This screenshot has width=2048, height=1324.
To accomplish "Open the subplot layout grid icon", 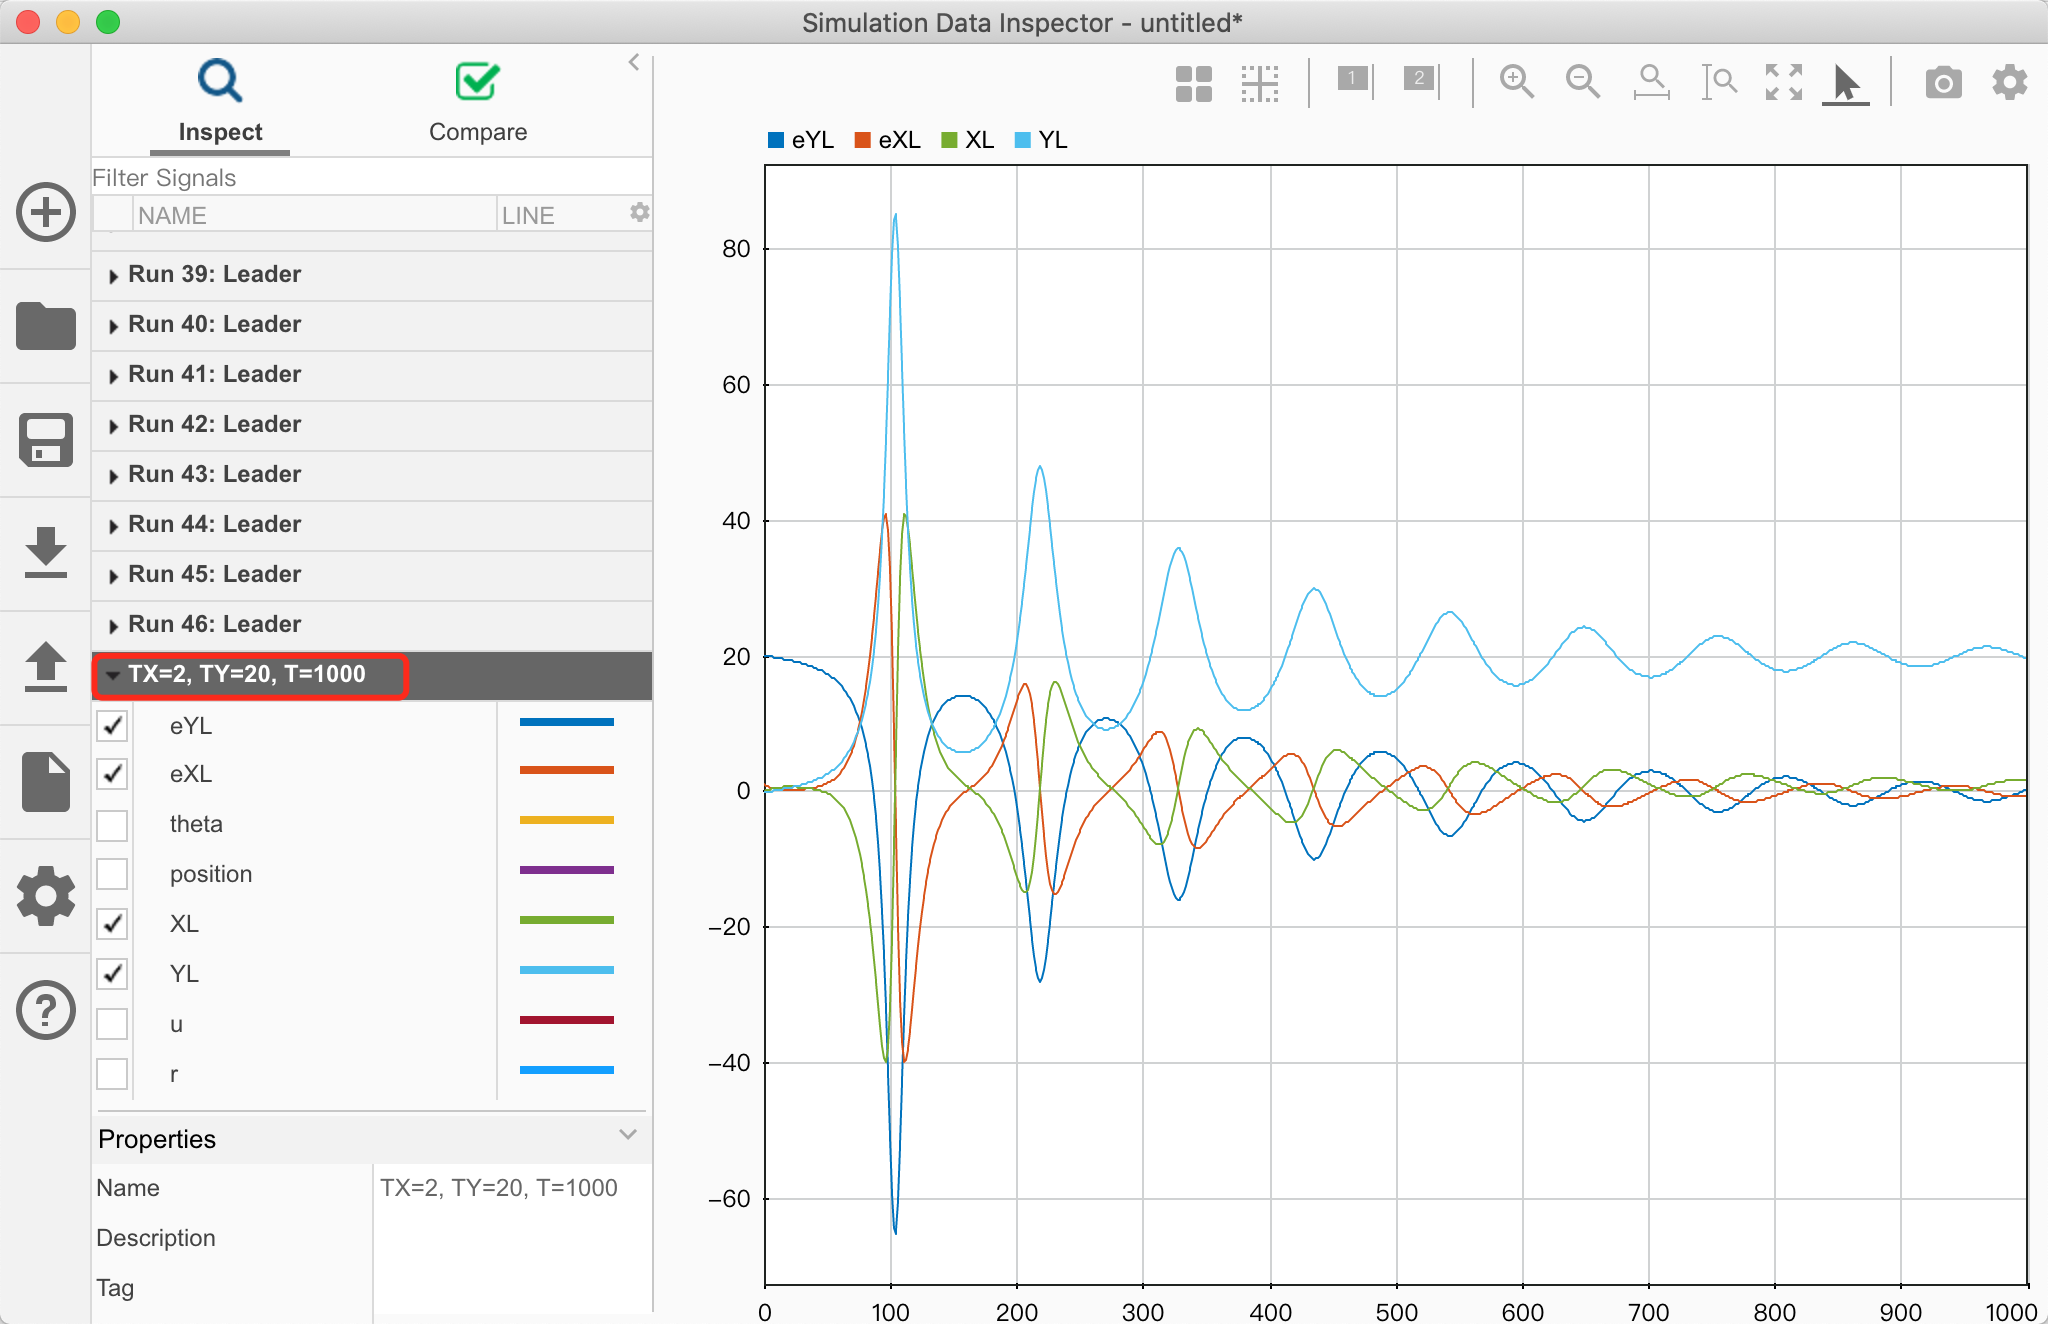I will coord(1193,84).
